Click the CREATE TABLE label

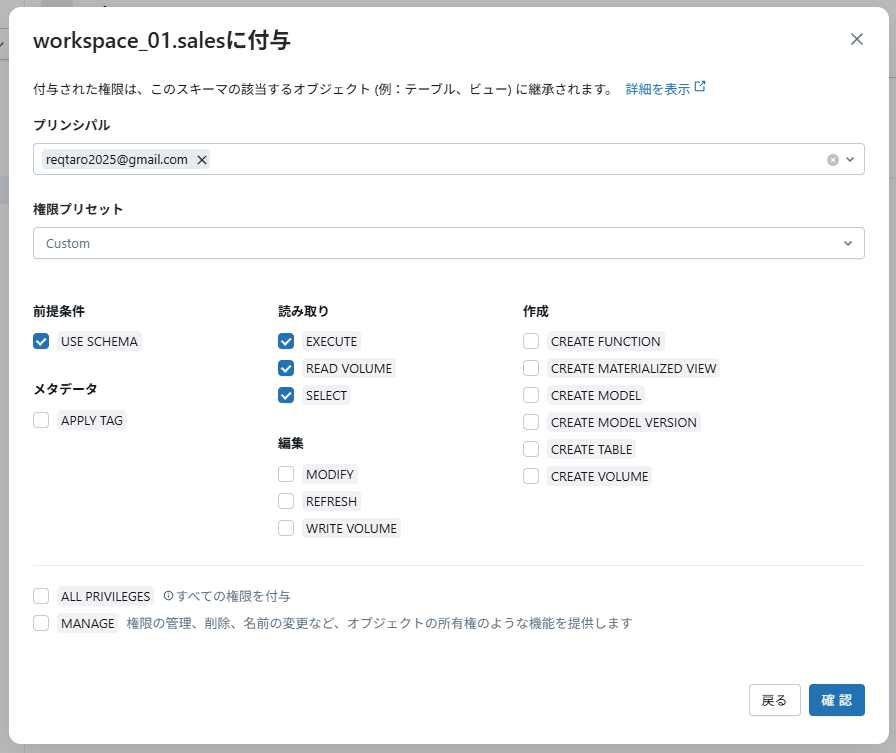pyautogui.click(x=591, y=449)
